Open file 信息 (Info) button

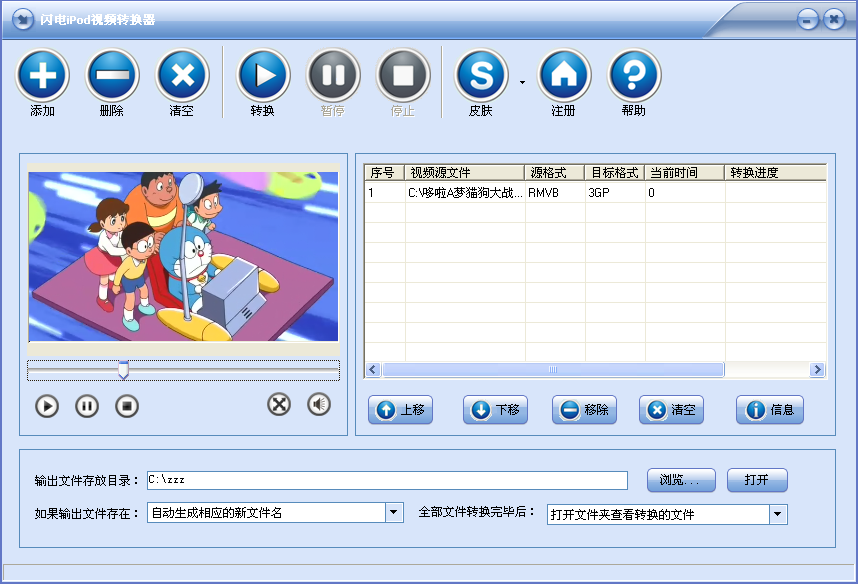click(770, 409)
